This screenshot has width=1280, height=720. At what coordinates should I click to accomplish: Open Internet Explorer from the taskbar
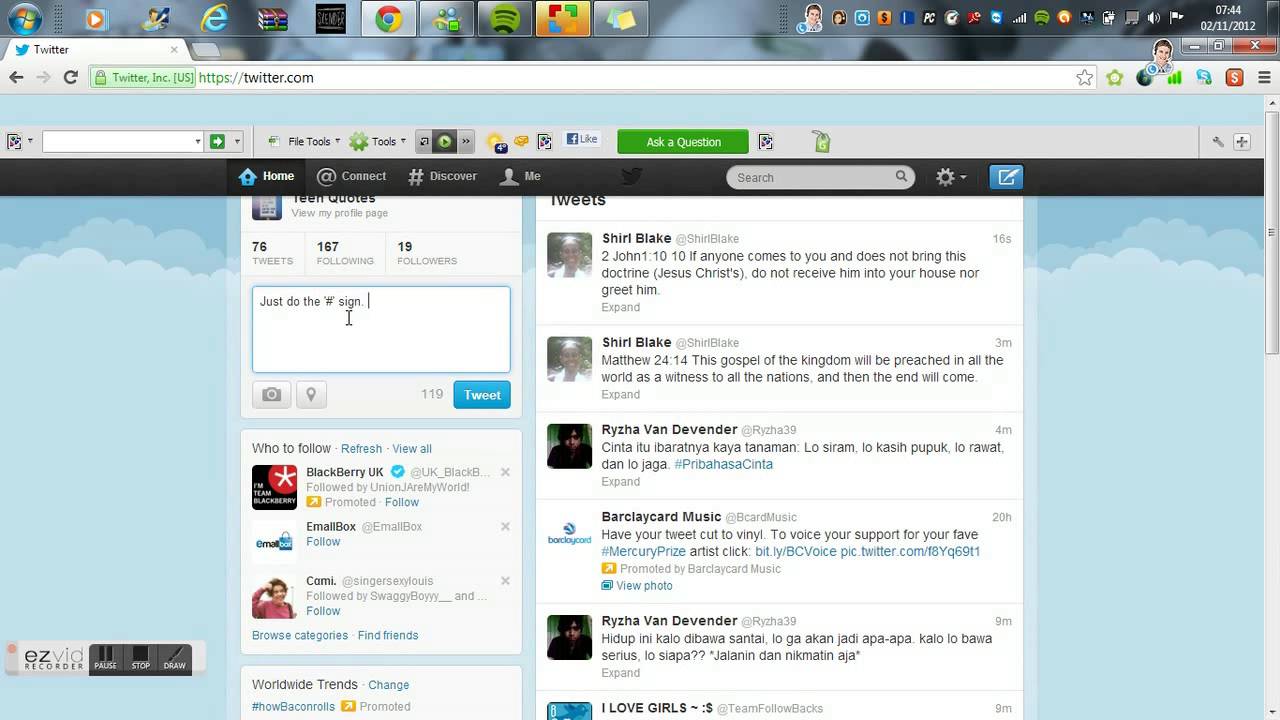pos(214,19)
